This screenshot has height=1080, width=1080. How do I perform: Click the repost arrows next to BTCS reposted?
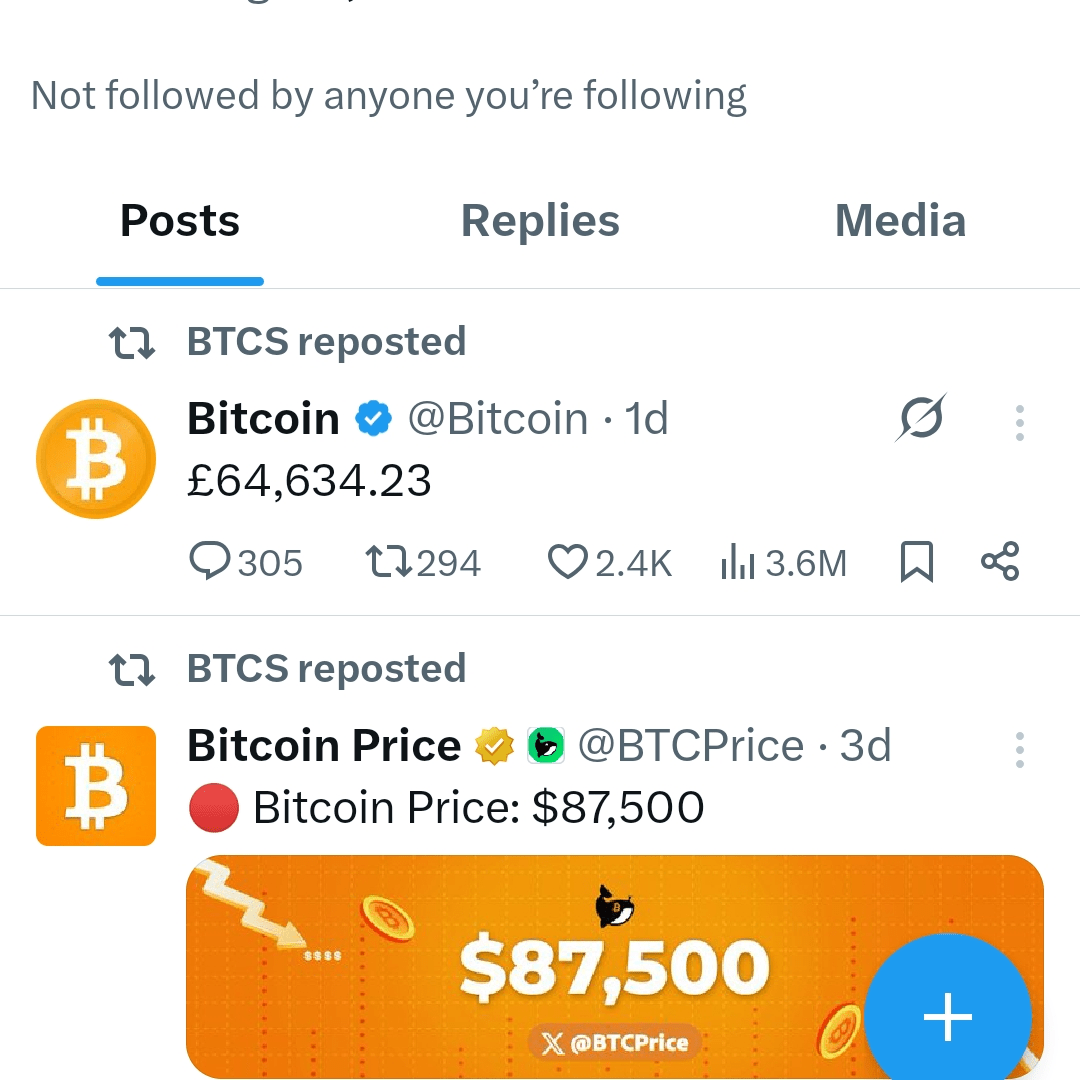coord(131,340)
